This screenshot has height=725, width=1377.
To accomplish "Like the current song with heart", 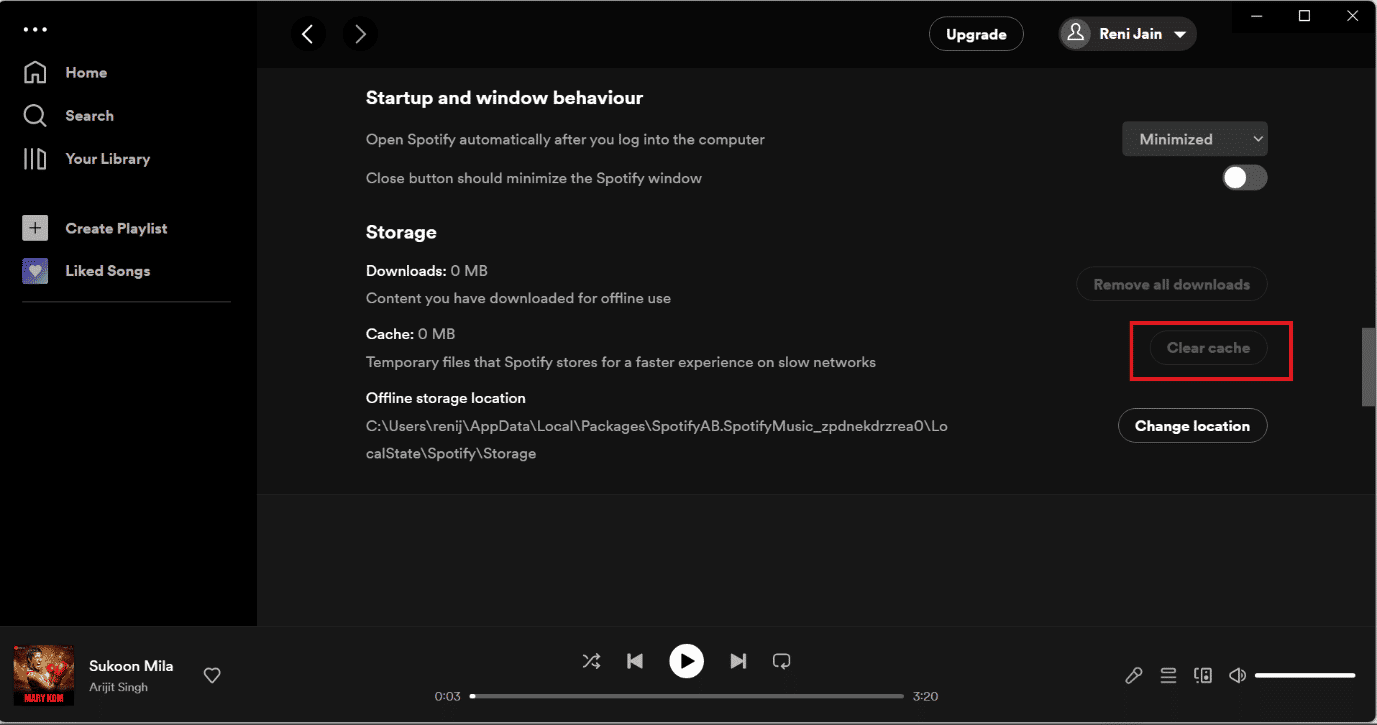I will pyautogui.click(x=212, y=676).
